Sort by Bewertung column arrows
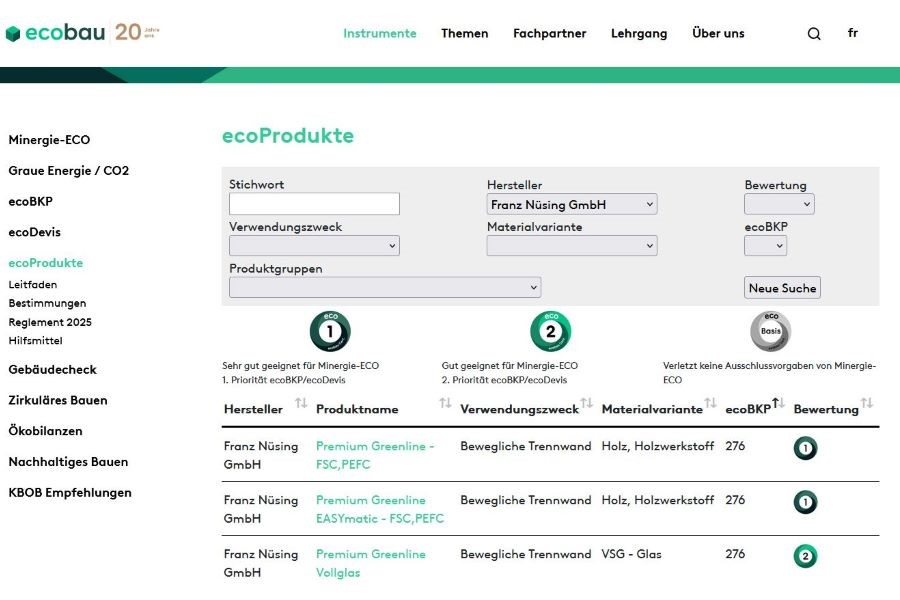This screenshot has width=900, height=600. click(x=867, y=404)
